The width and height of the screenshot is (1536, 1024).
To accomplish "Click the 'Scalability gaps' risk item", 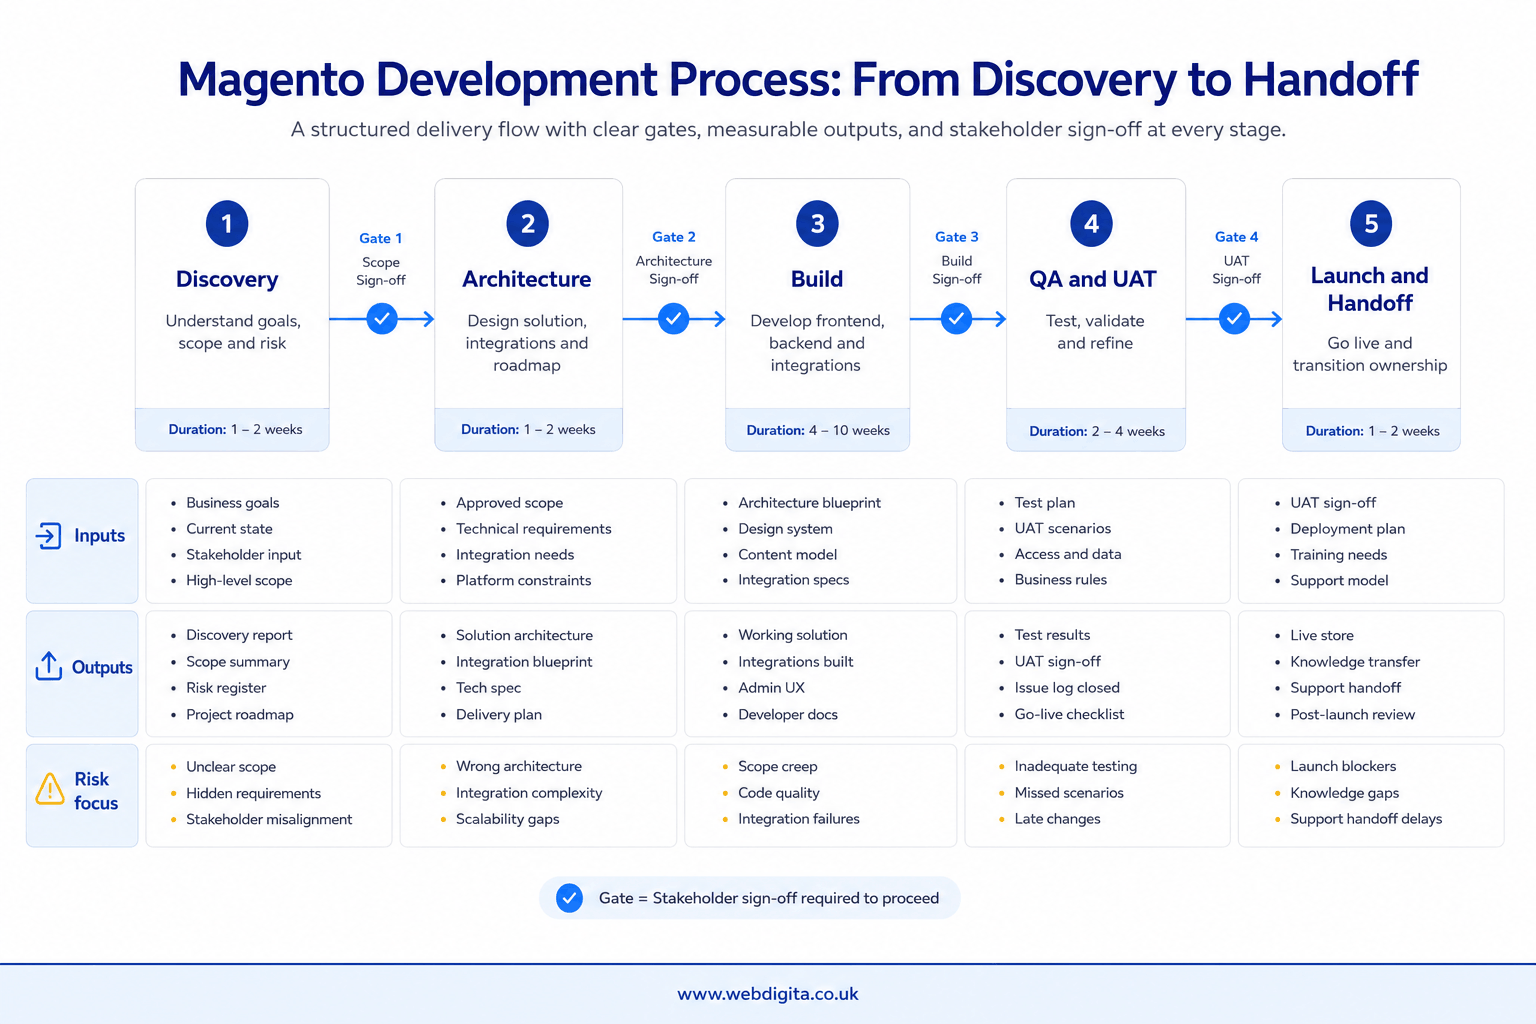I will 507,819.
